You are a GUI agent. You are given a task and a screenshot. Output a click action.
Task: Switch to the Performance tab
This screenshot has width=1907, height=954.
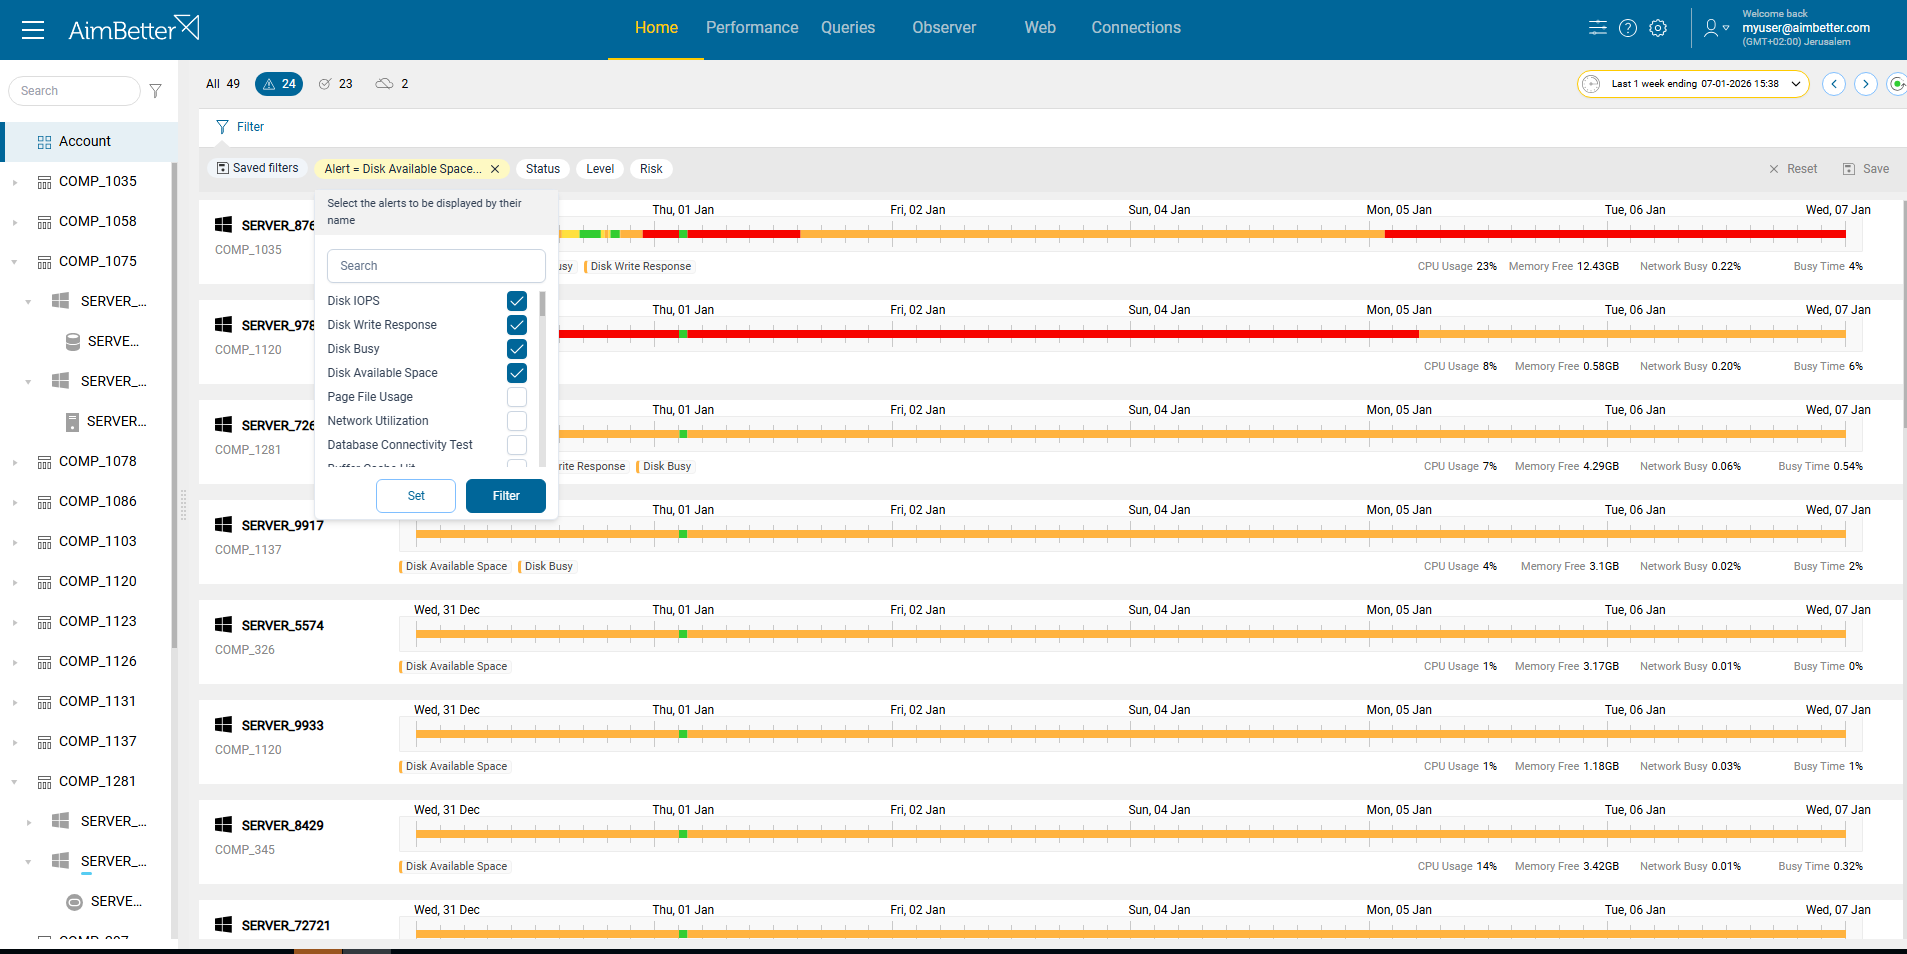coord(751,28)
